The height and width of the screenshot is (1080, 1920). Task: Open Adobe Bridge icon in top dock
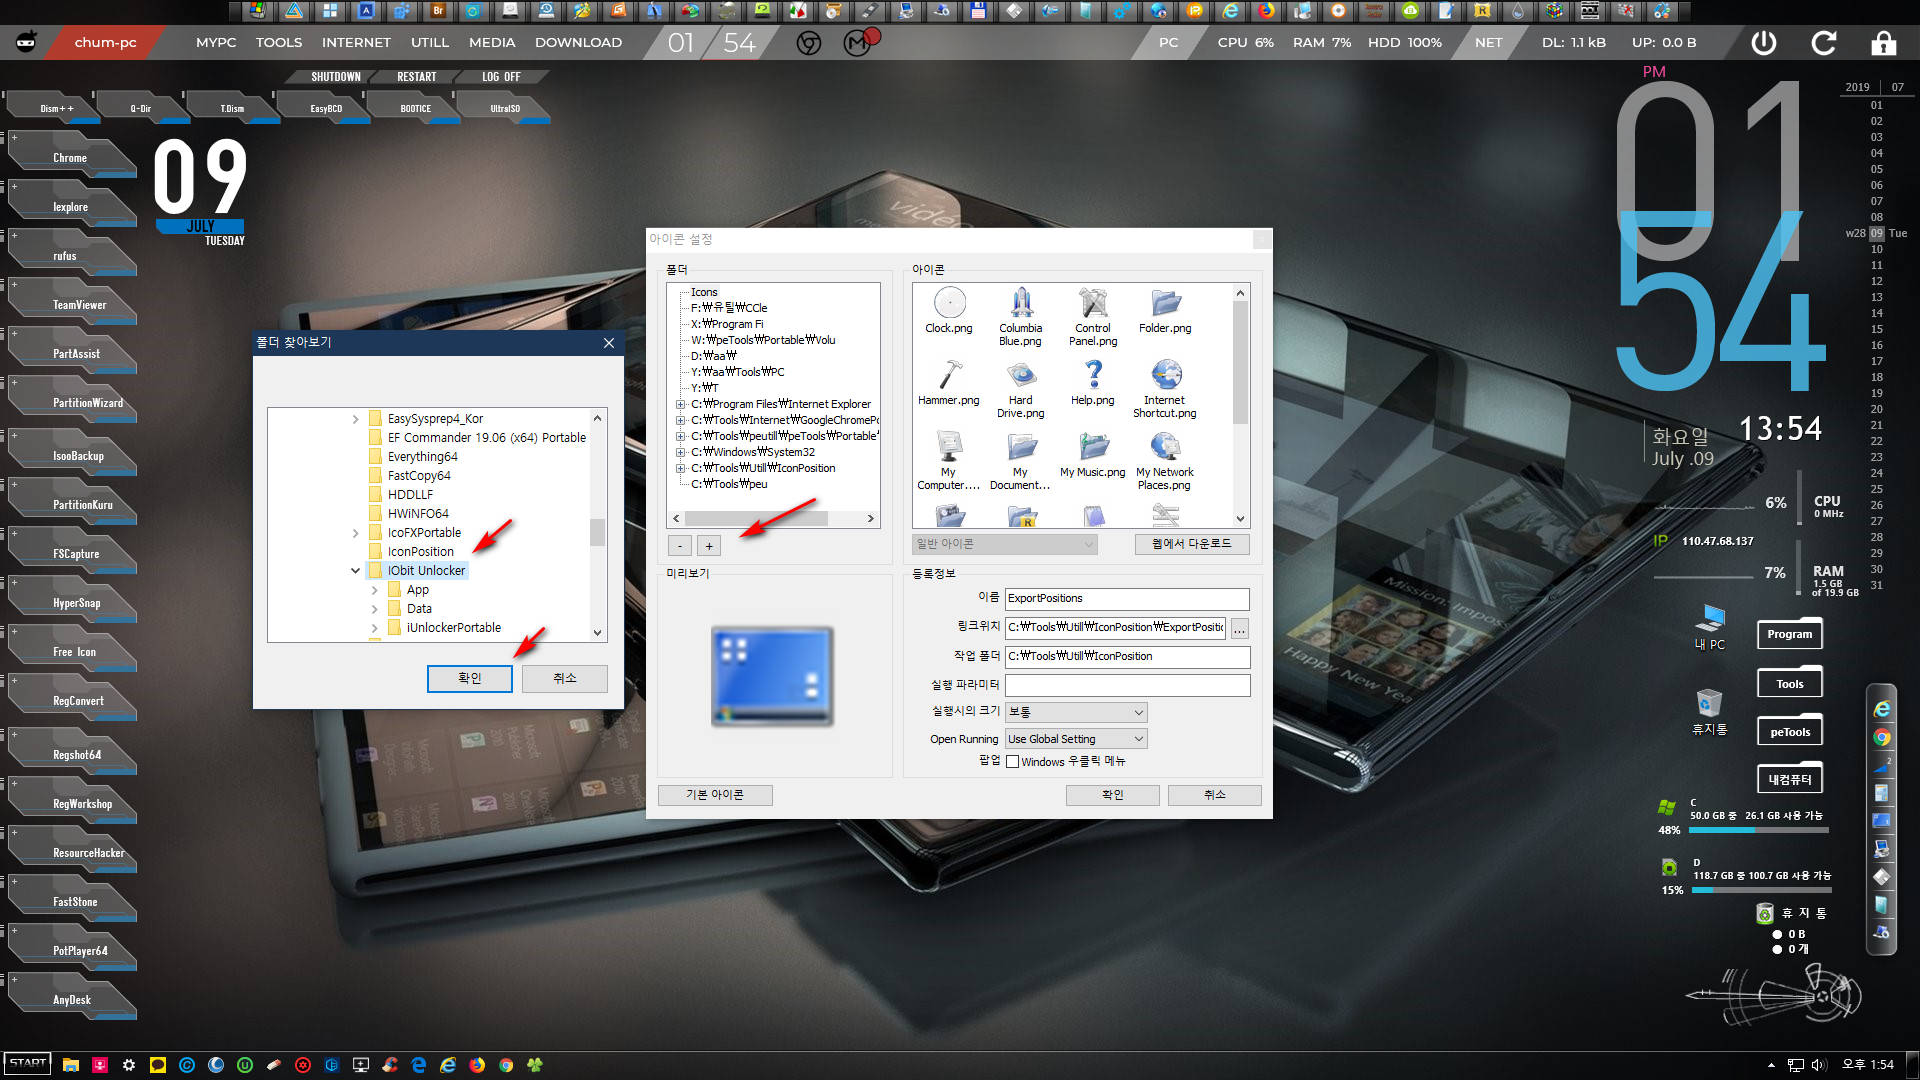[x=437, y=11]
